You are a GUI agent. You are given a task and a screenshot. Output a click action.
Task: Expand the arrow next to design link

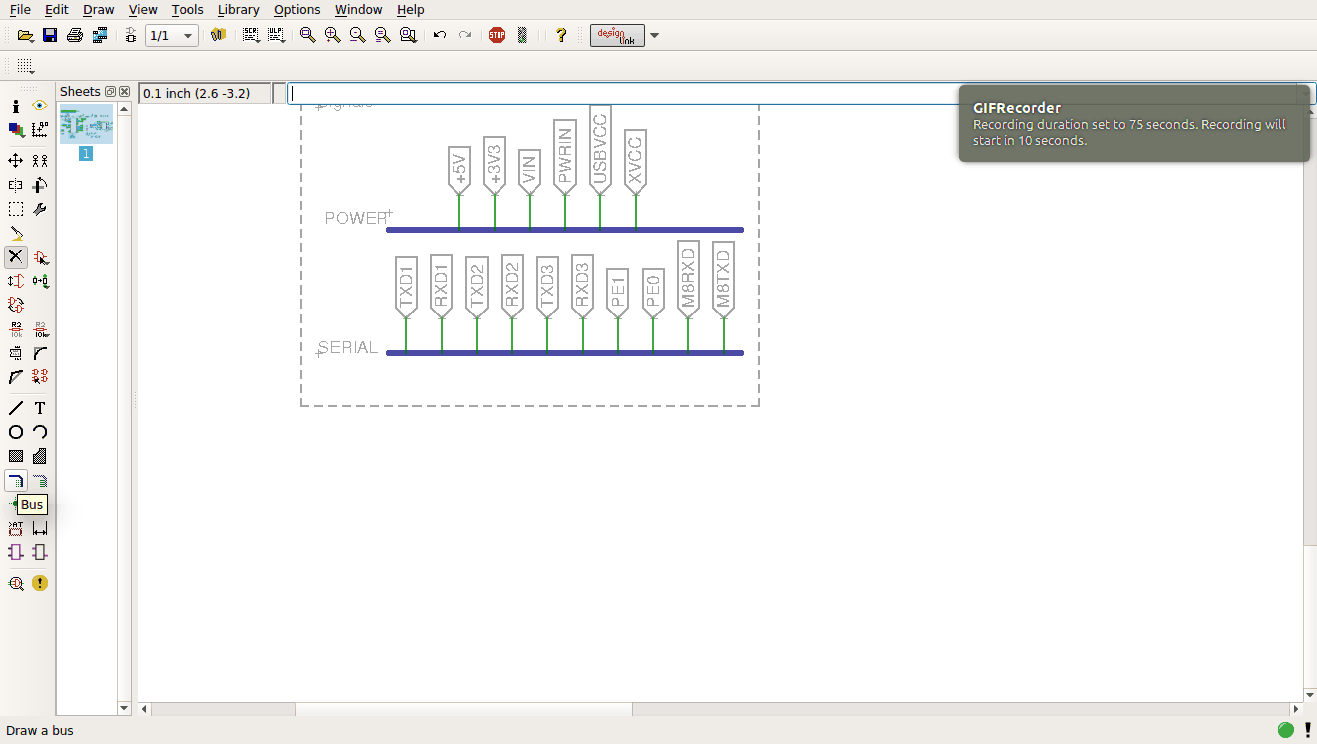(655, 36)
